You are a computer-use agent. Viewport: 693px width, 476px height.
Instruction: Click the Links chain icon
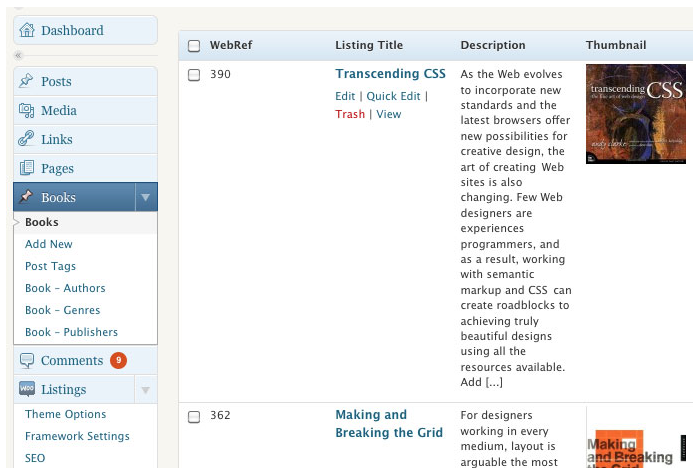click(26, 139)
